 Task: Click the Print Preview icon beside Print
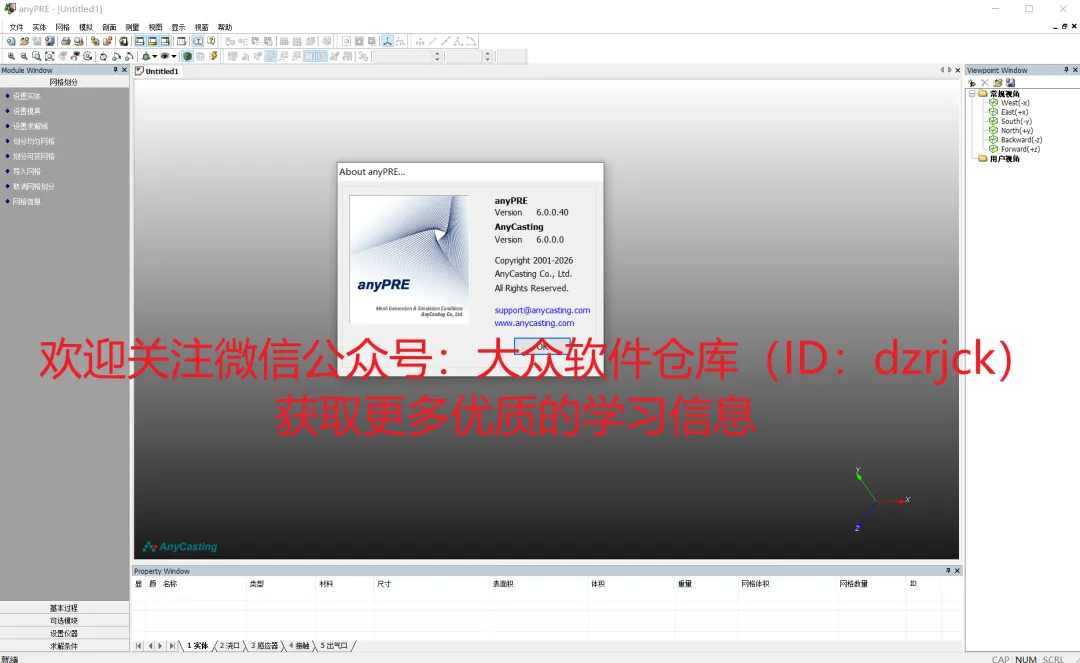[x=79, y=41]
